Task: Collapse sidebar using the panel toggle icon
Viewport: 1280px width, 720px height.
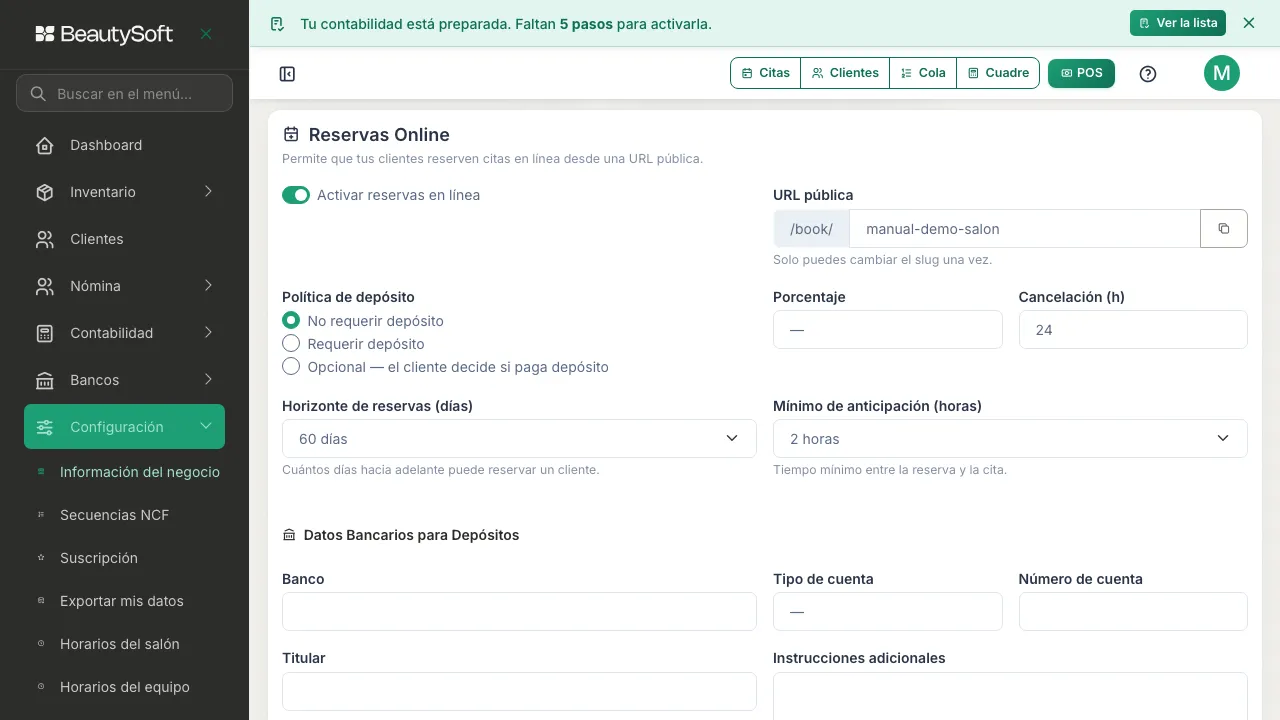Action: click(x=287, y=74)
